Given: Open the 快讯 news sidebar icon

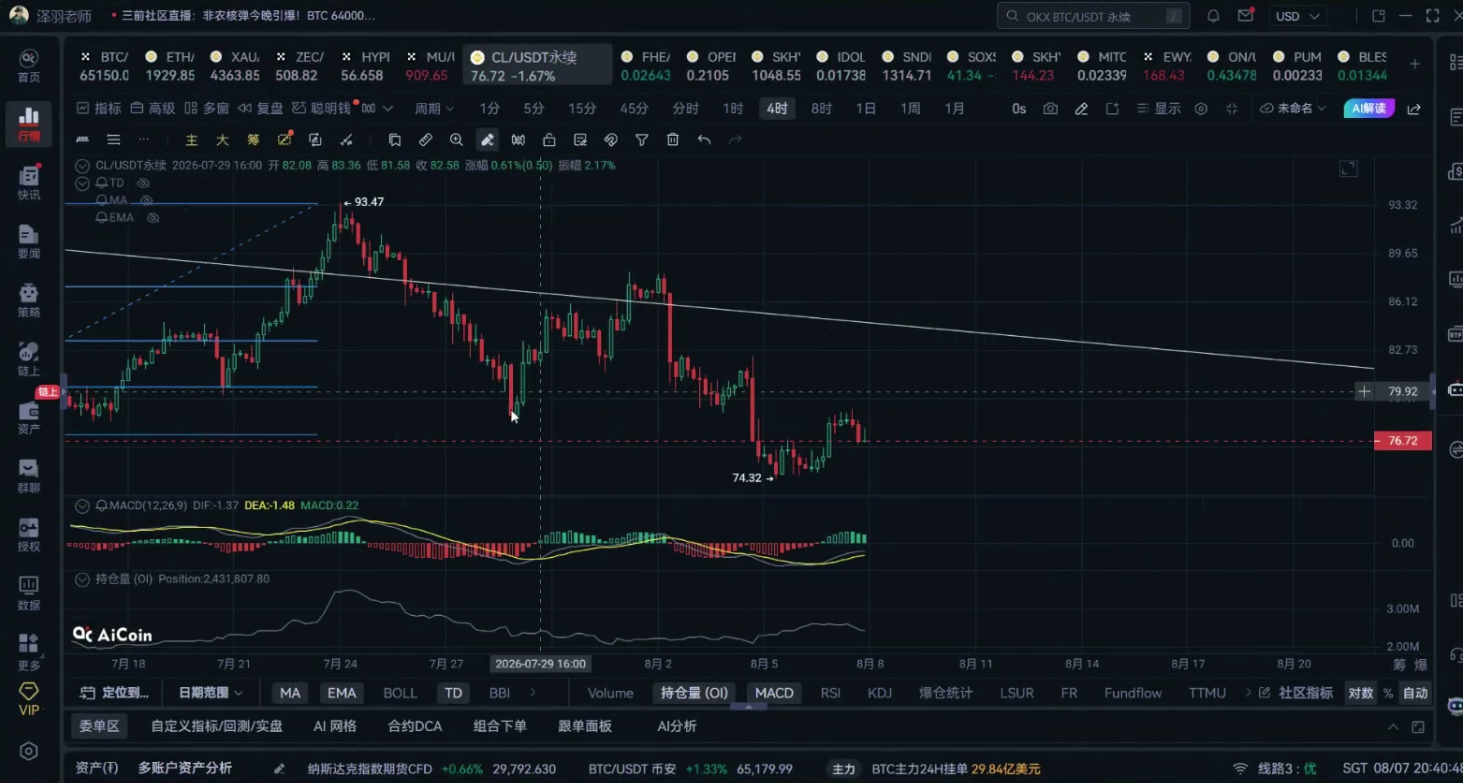Looking at the screenshot, I should [x=29, y=183].
